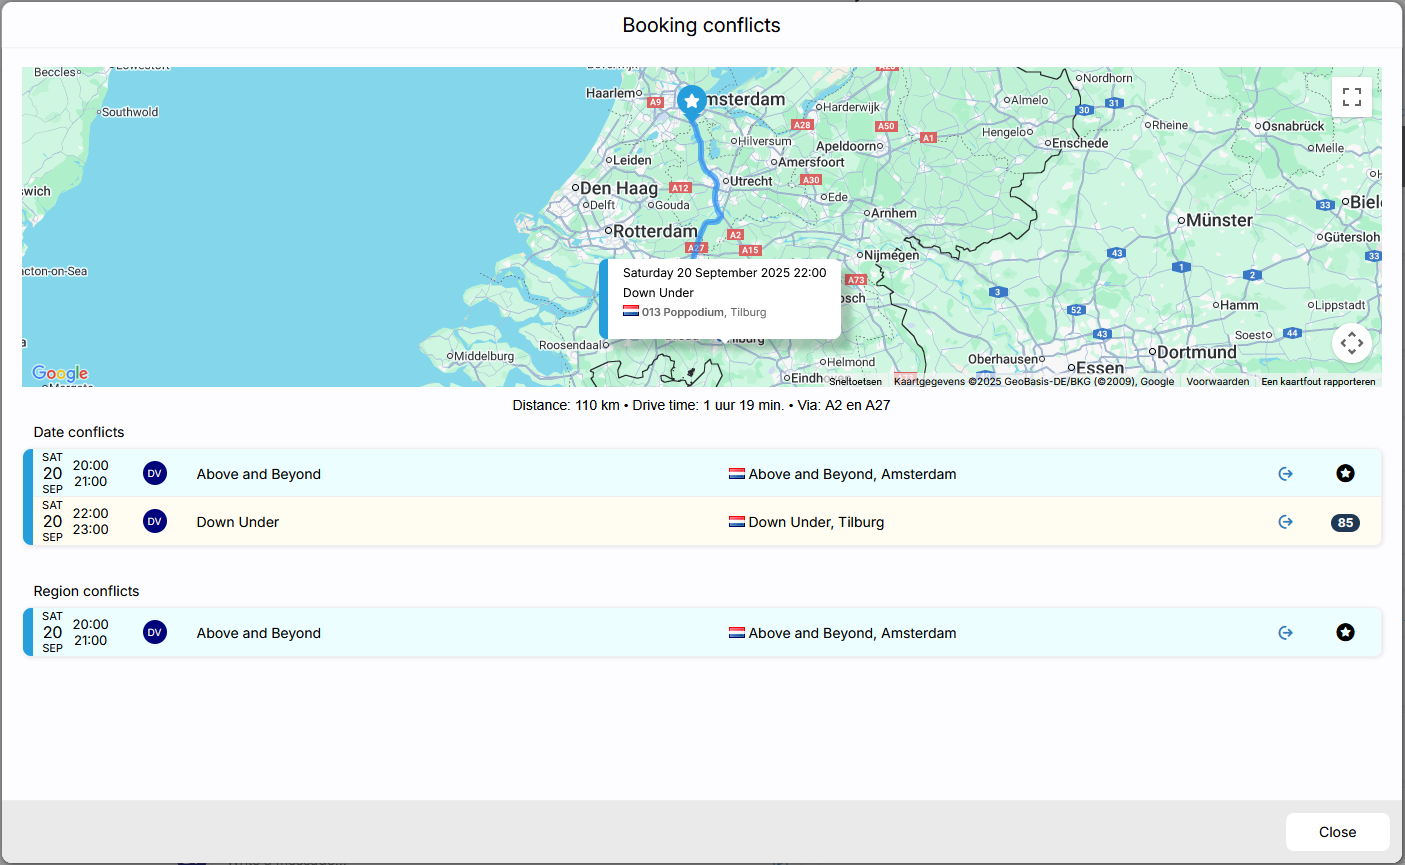Click Sneltoetsen on the map
This screenshot has width=1405, height=865.
click(855, 382)
